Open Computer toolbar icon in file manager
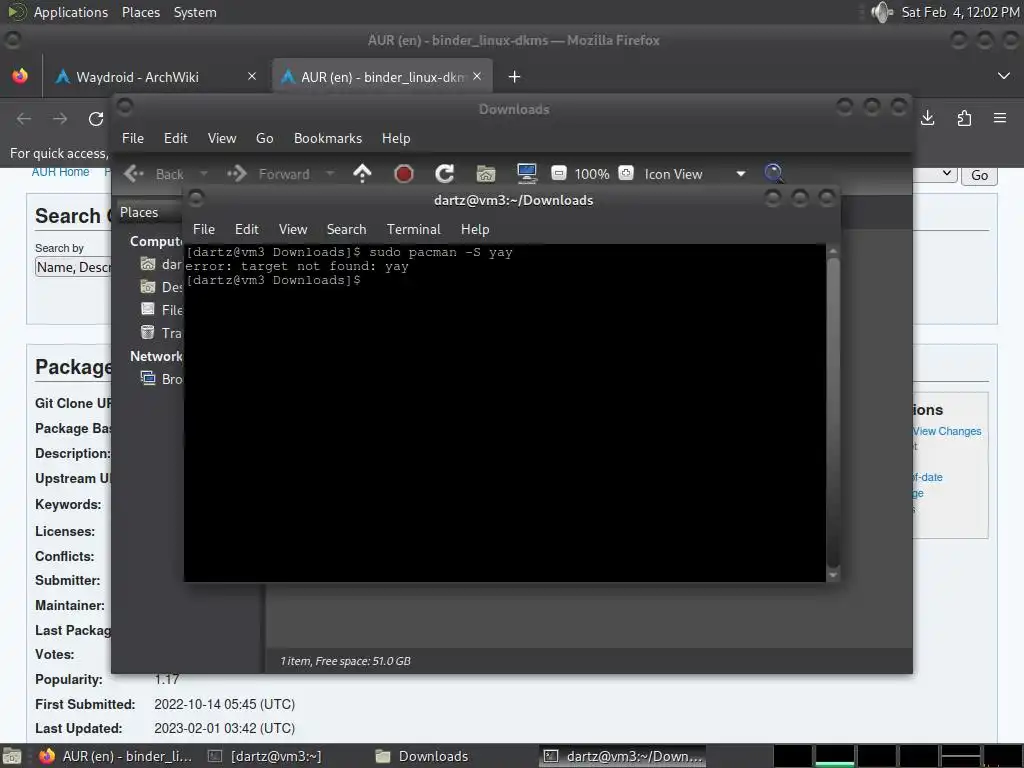1024x768 pixels. pyautogui.click(x=526, y=174)
